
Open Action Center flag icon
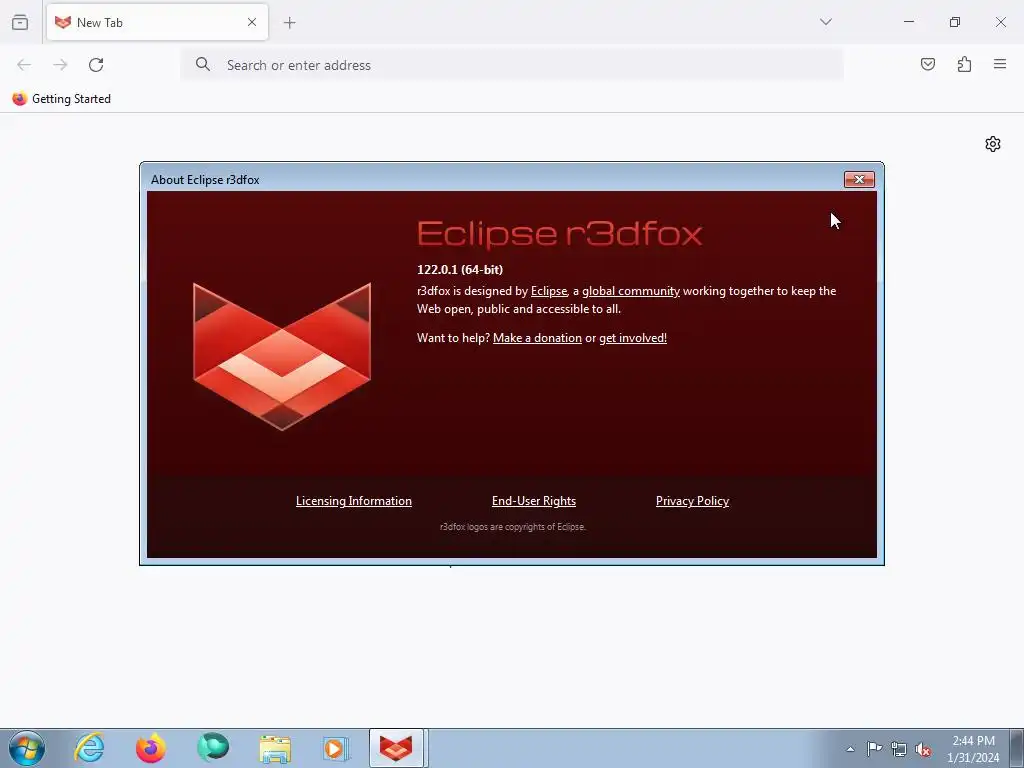pos(874,749)
